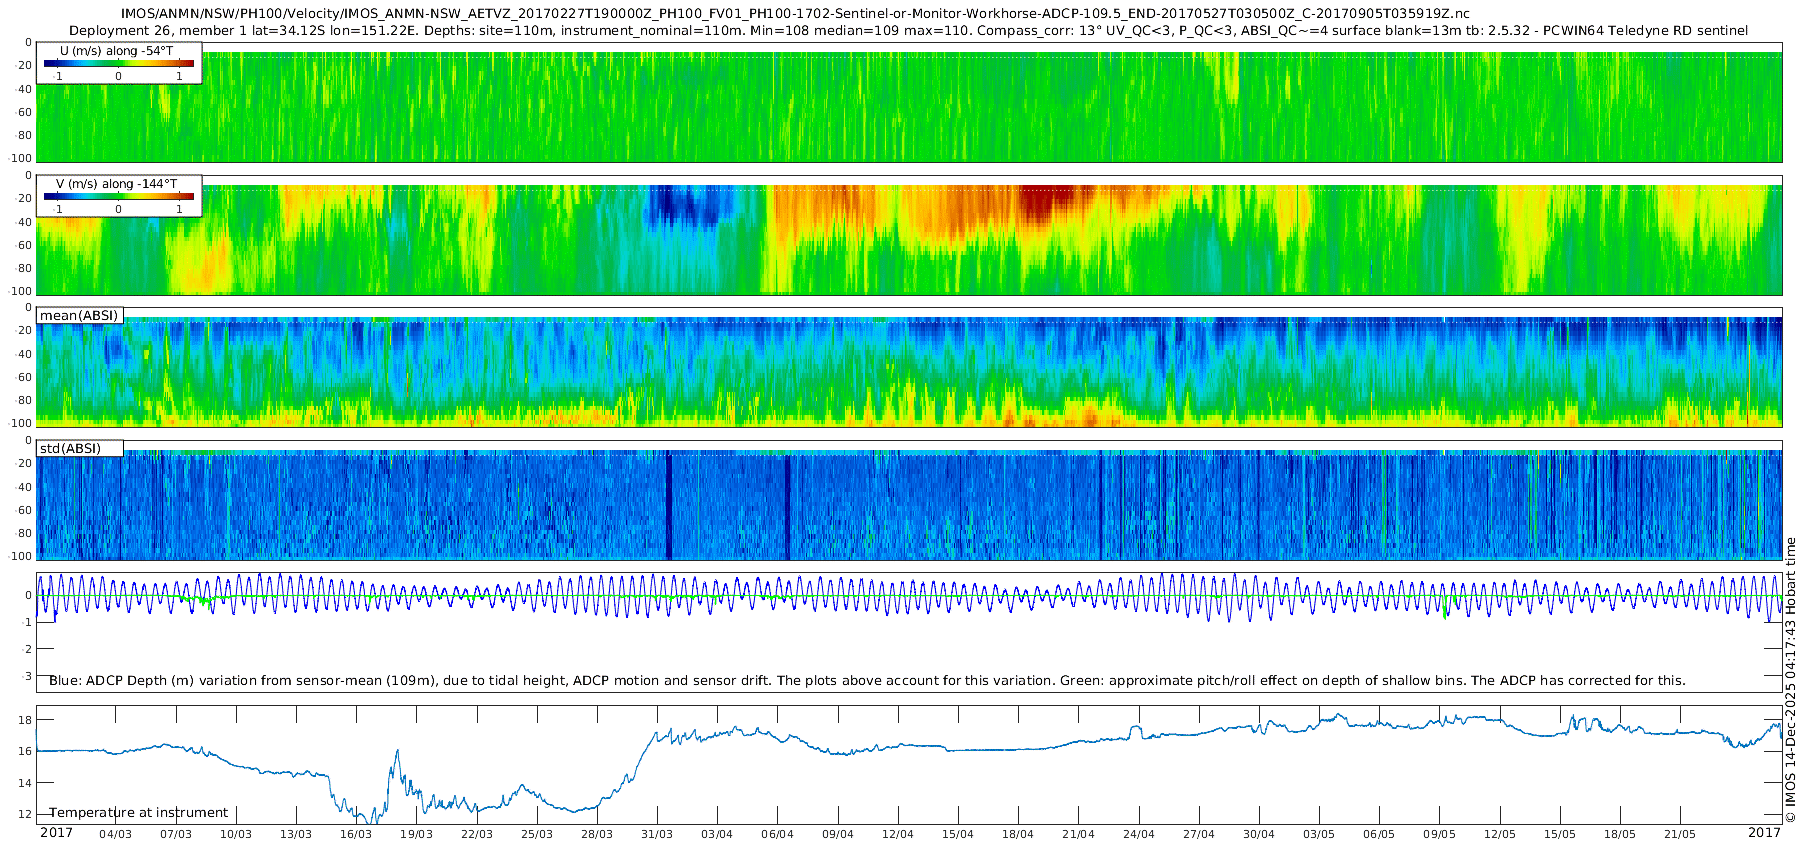Click the 31/03 date tick label
1800x850 pixels.
click(x=657, y=834)
